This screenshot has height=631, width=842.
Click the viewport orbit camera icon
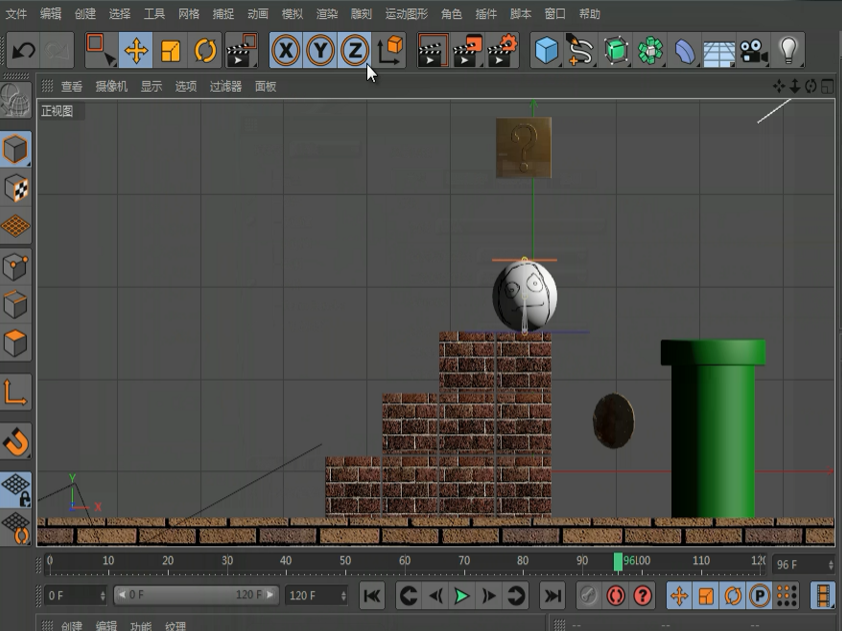click(x=811, y=86)
